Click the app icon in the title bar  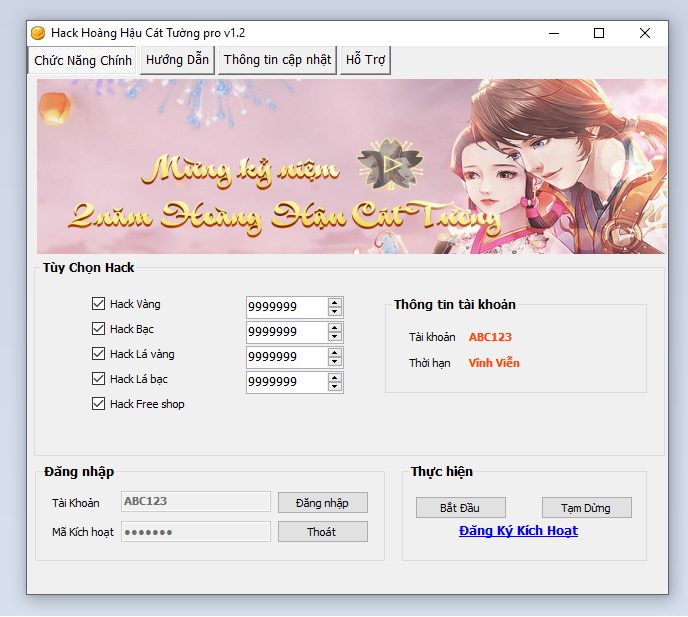point(39,33)
